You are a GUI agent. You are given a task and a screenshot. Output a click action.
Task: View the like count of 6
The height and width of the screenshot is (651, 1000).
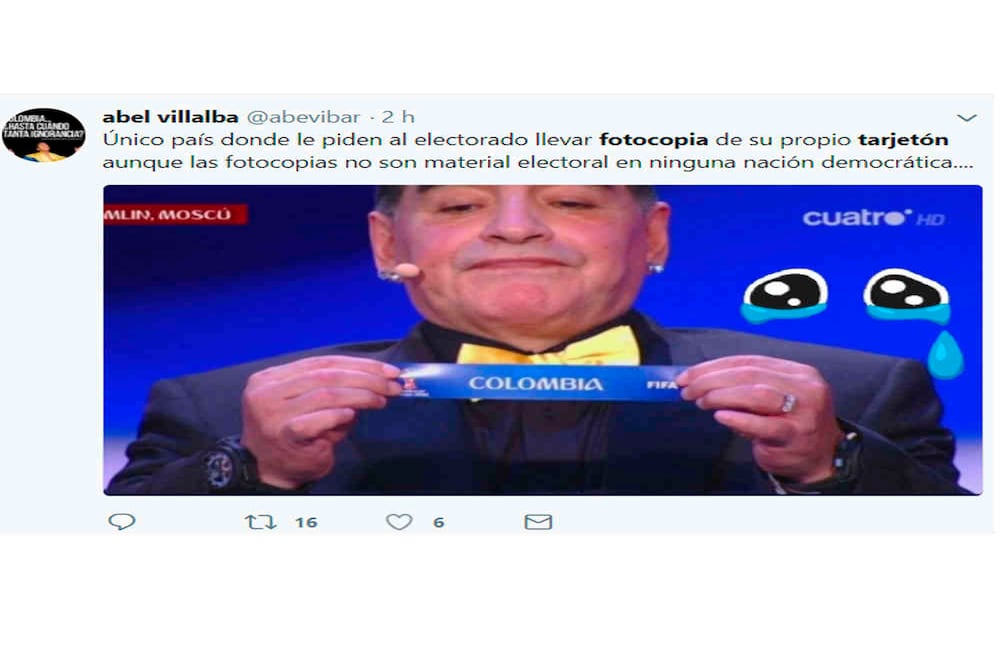pyautogui.click(x=439, y=522)
